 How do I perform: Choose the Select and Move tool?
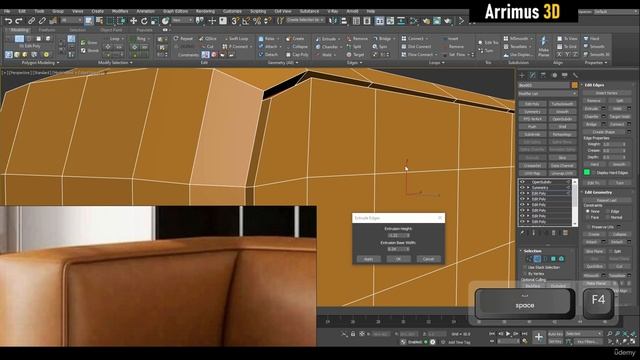(x=133, y=20)
